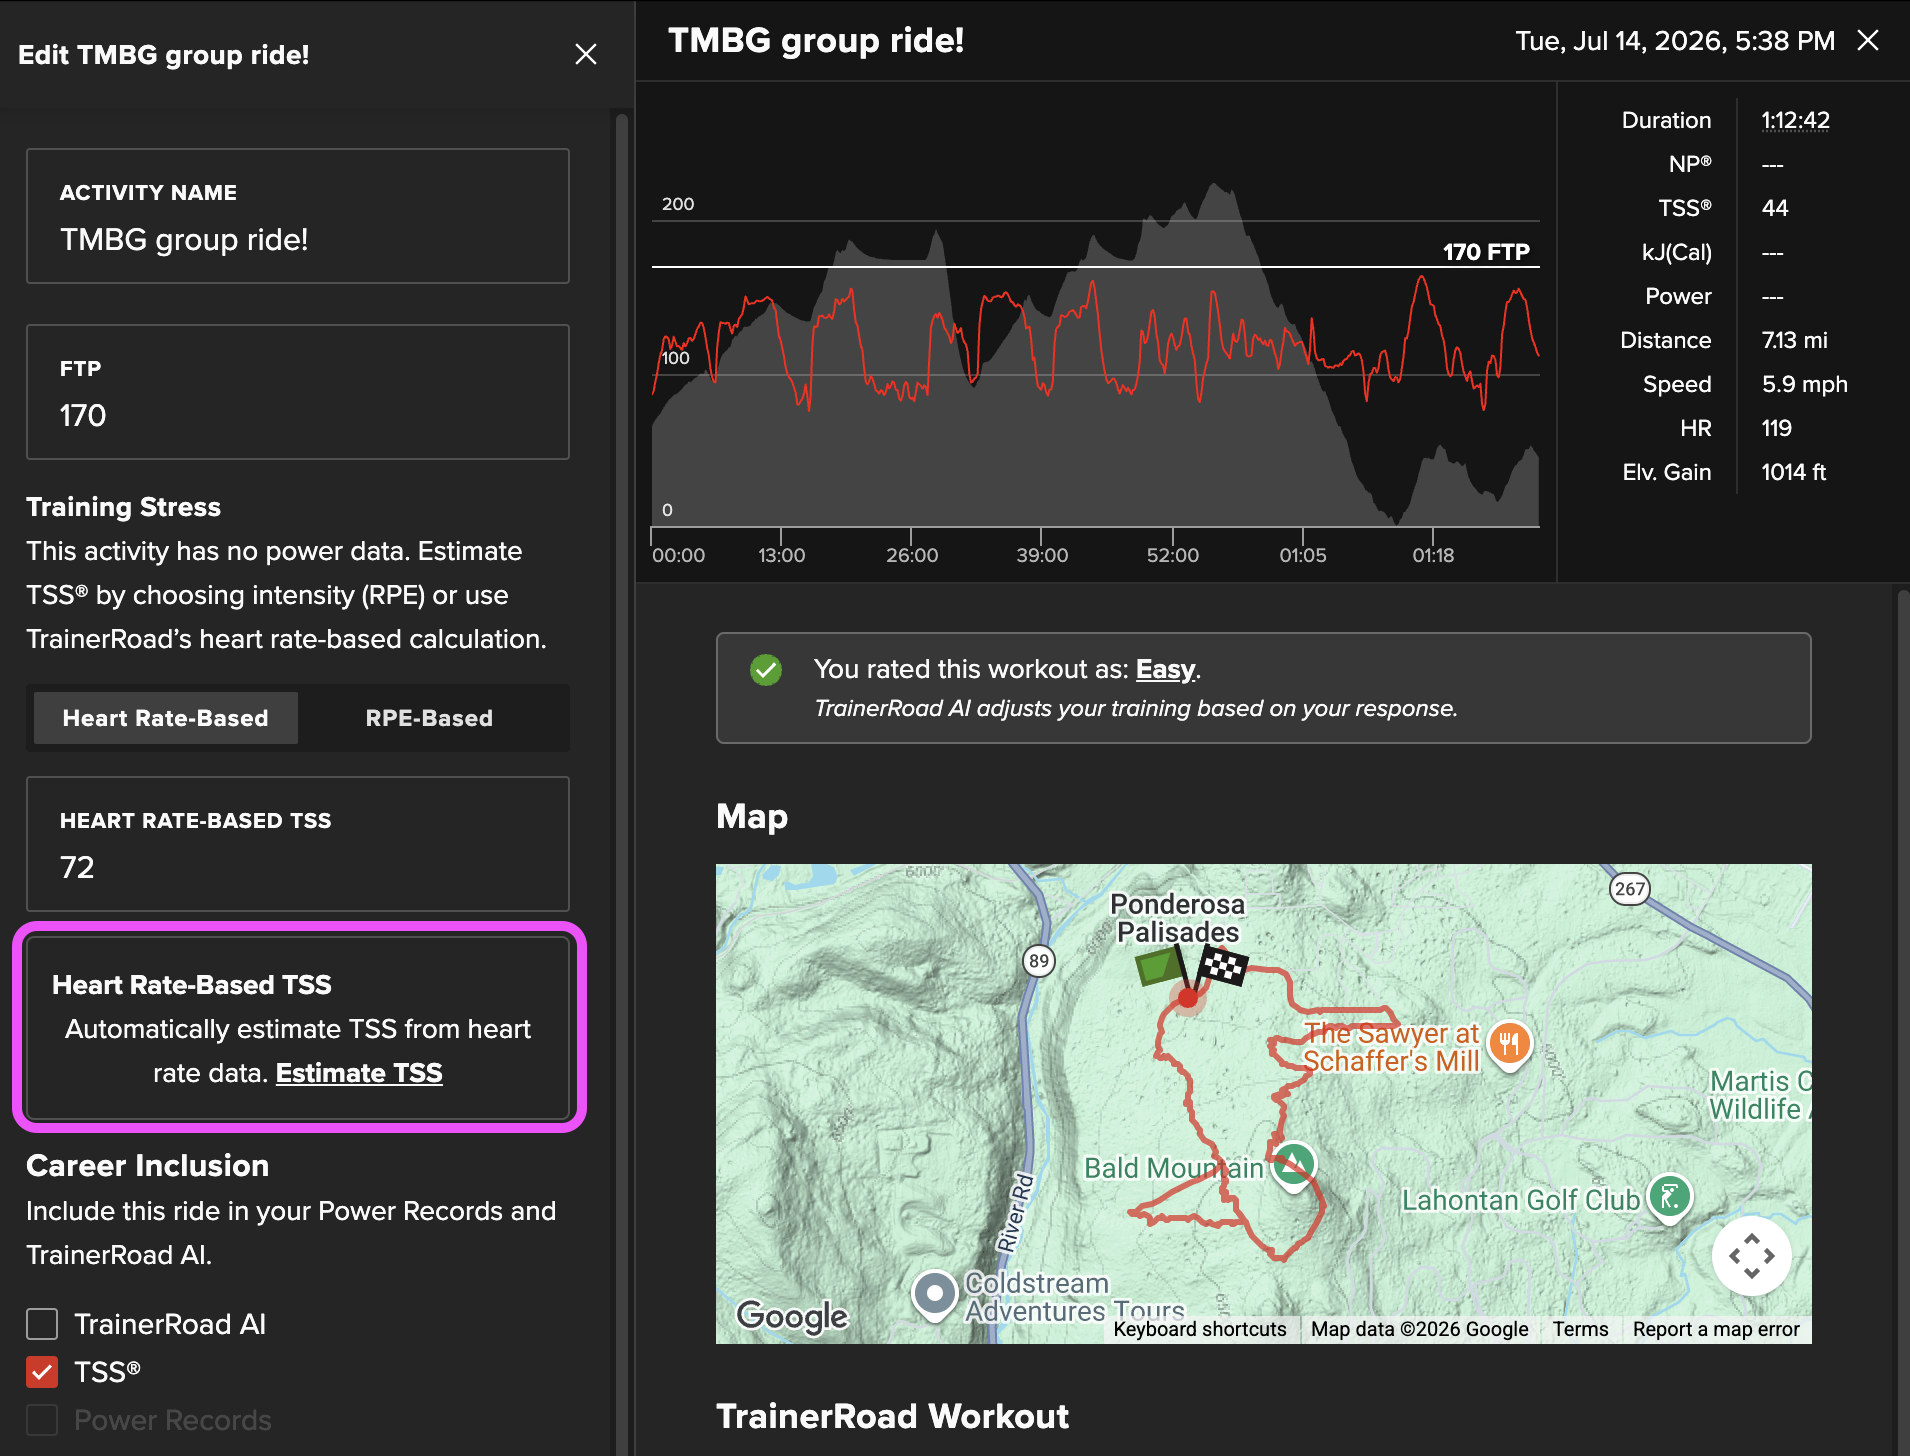The width and height of the screenshot is (1910, 1456).
Task: Click the 01:05 timeline tick
Action: [1303, 554]
